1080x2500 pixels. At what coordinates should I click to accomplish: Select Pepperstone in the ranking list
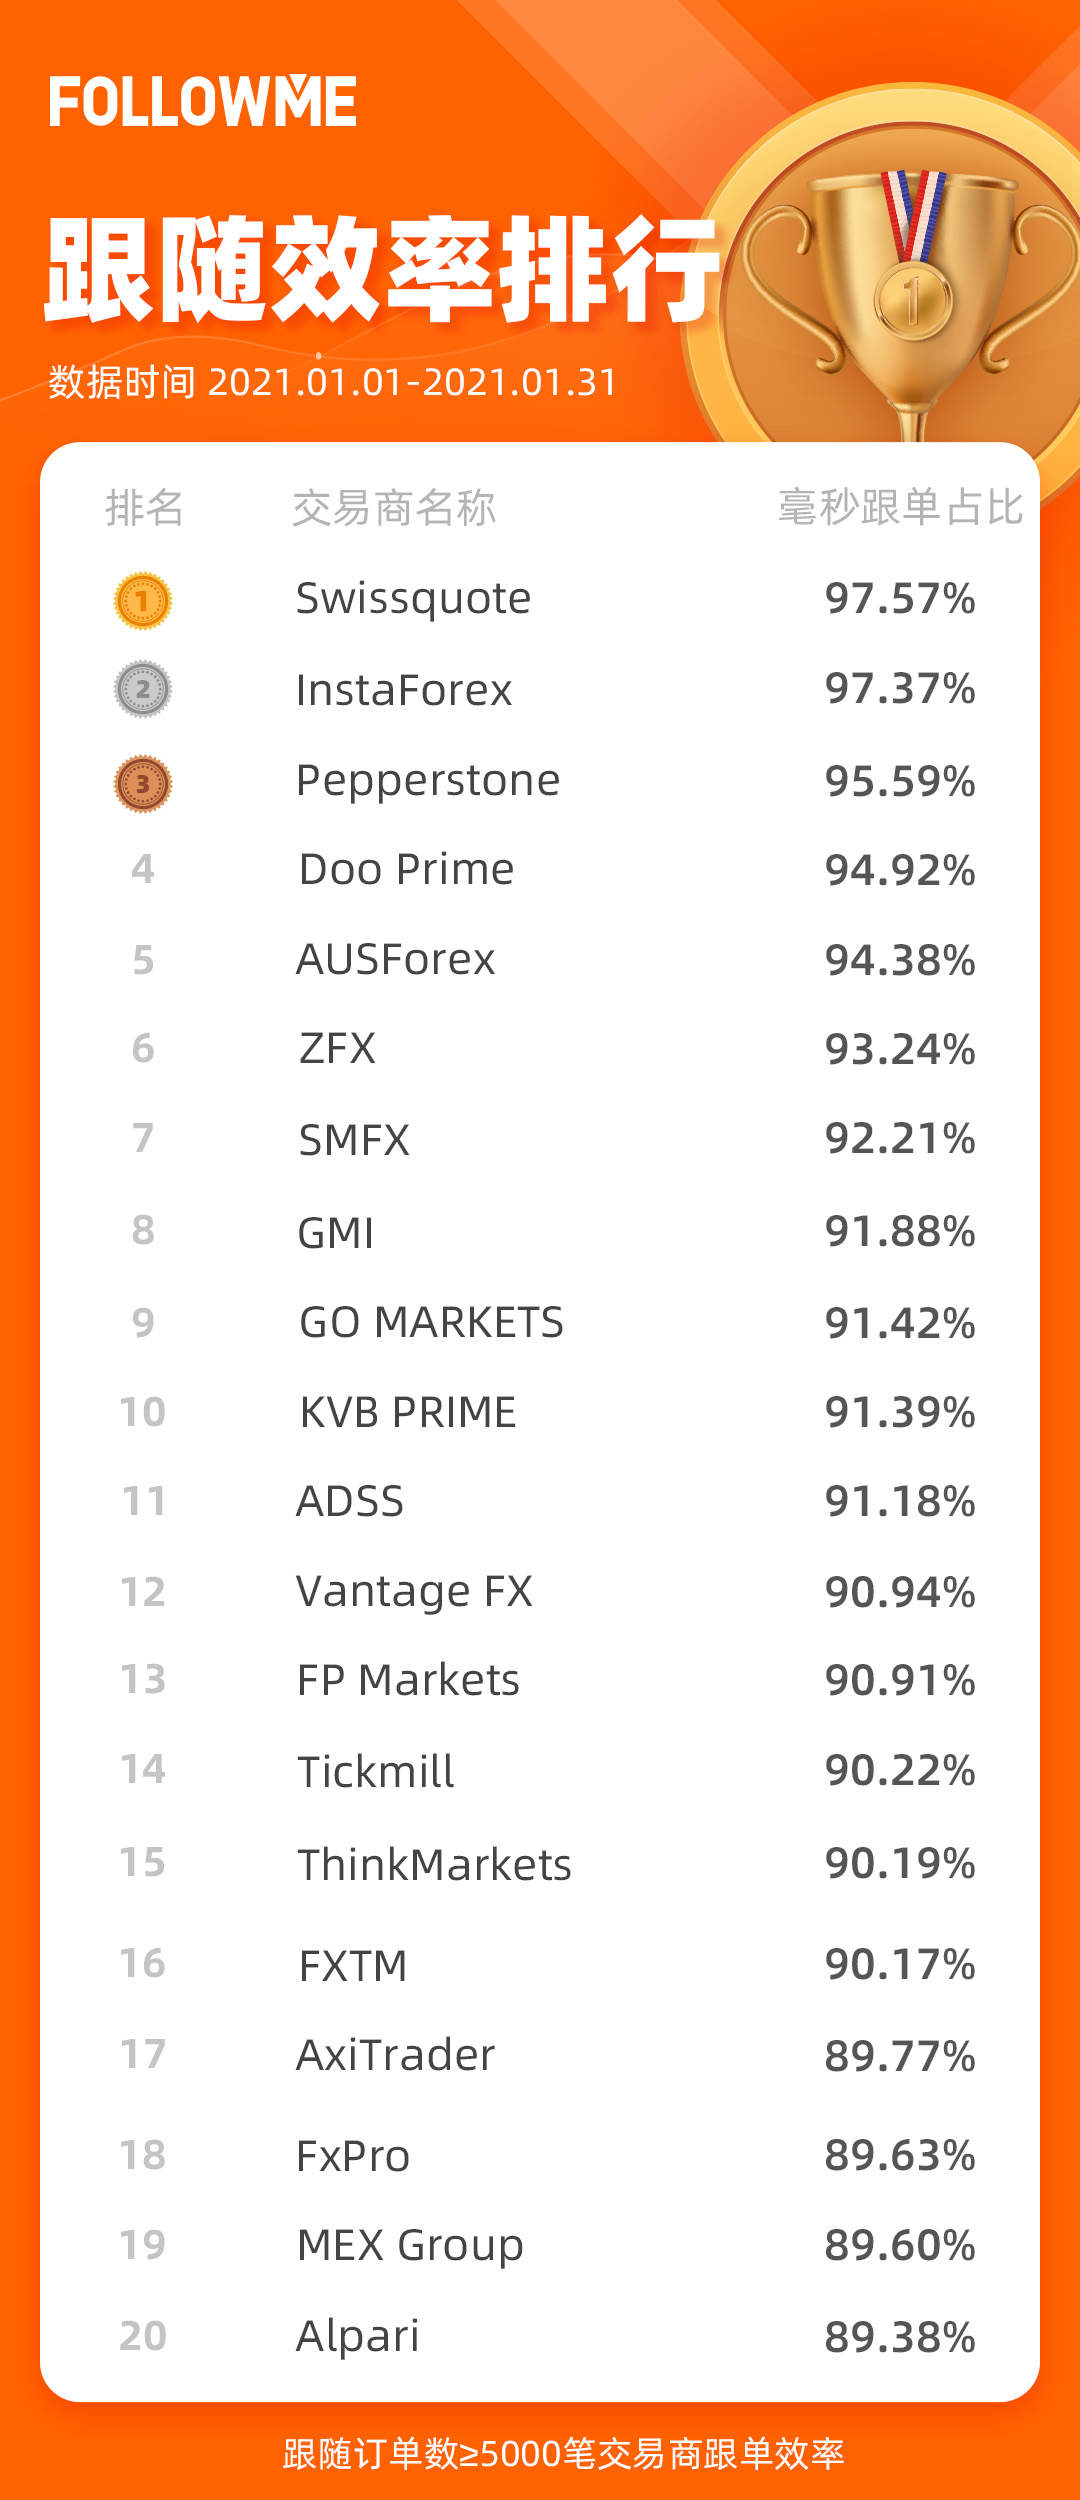click(x=428, y=781)
